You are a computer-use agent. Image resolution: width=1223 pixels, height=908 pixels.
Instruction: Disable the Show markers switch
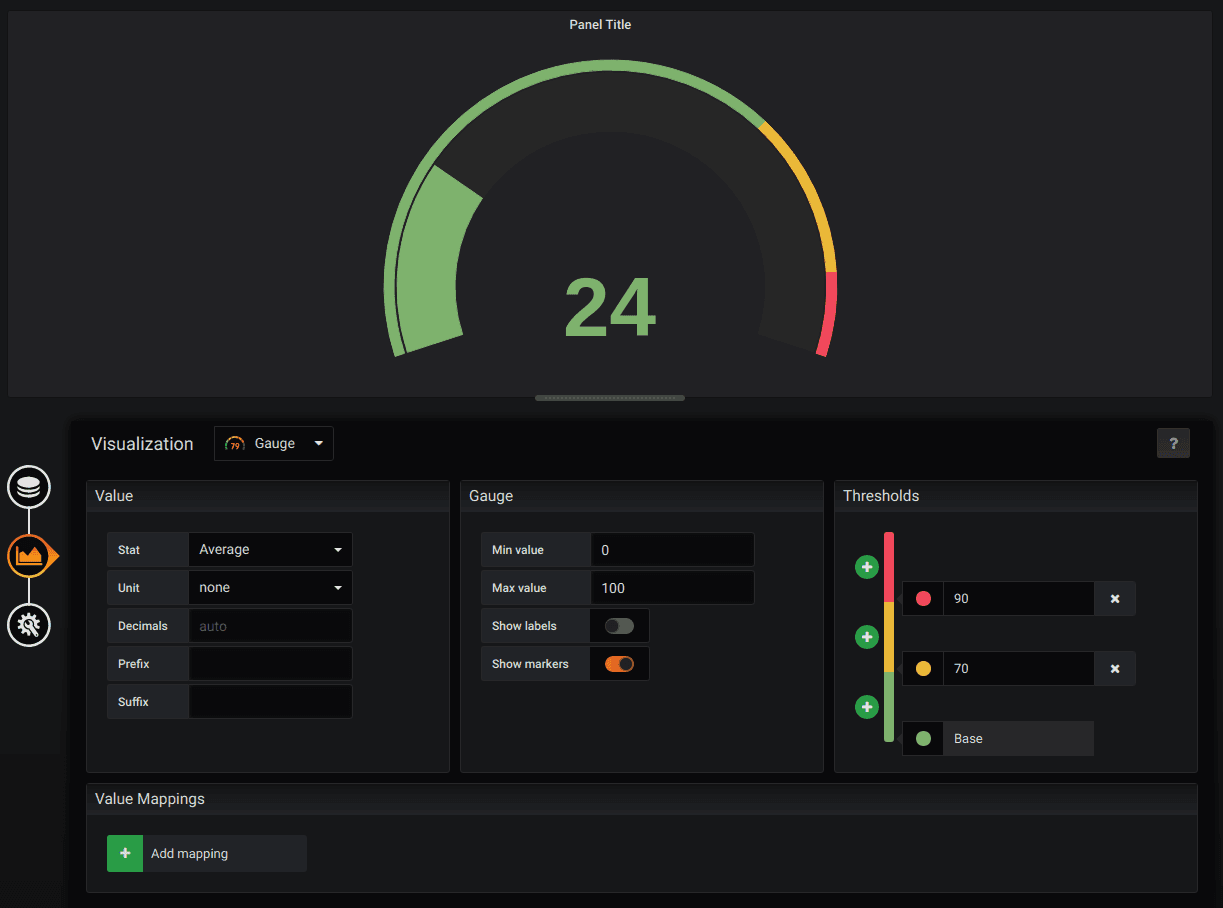[619, 664]
